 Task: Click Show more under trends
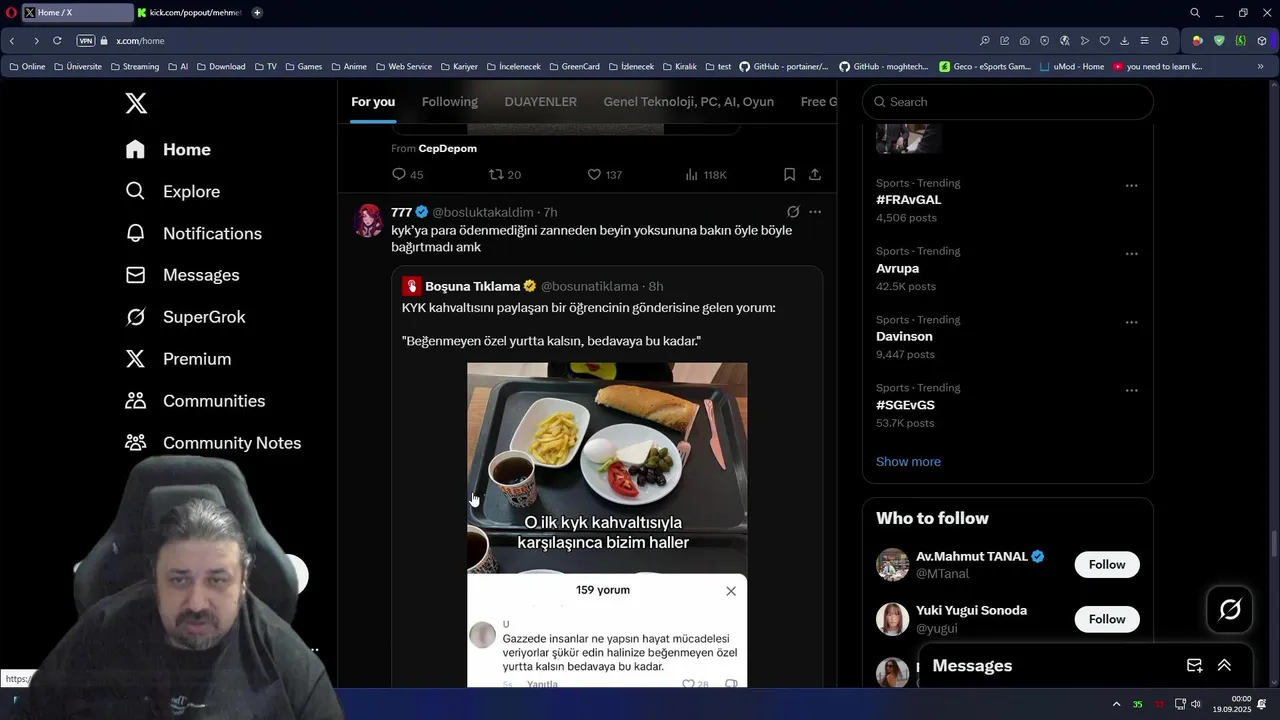[x=908, y=461]
